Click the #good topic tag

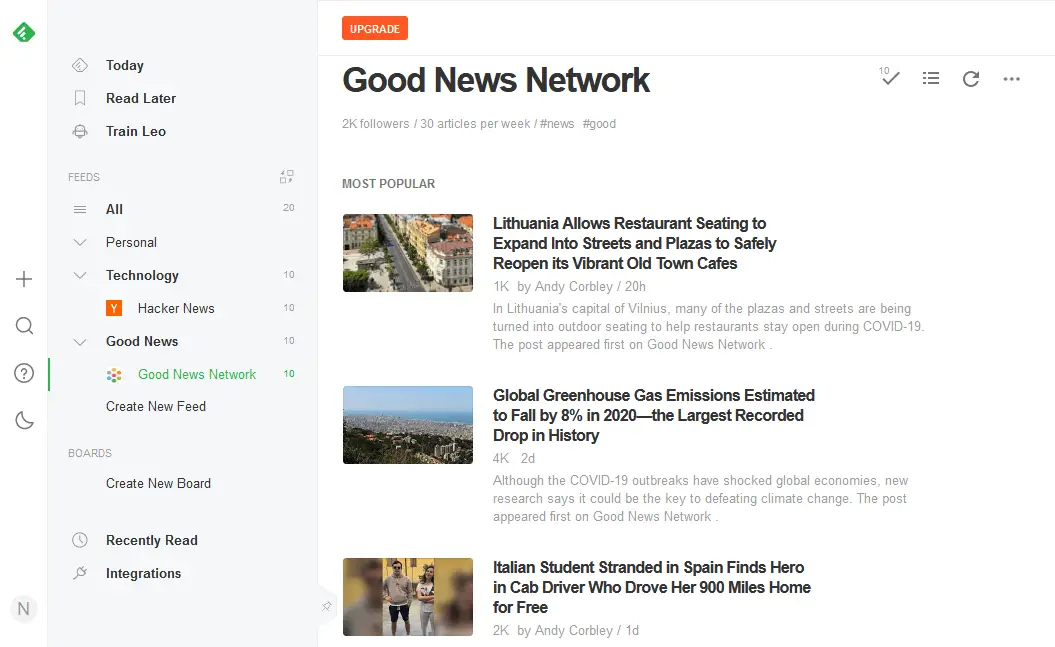(x=599, y=124)
